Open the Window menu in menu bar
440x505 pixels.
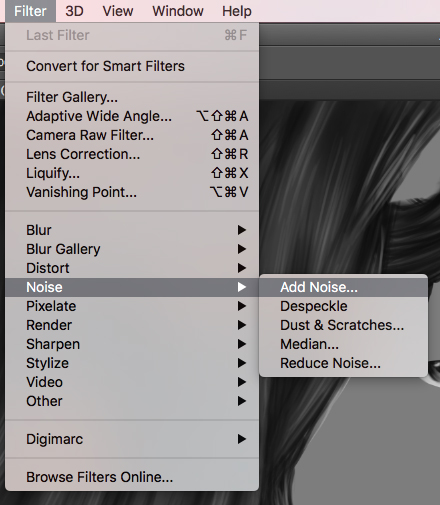178,11
